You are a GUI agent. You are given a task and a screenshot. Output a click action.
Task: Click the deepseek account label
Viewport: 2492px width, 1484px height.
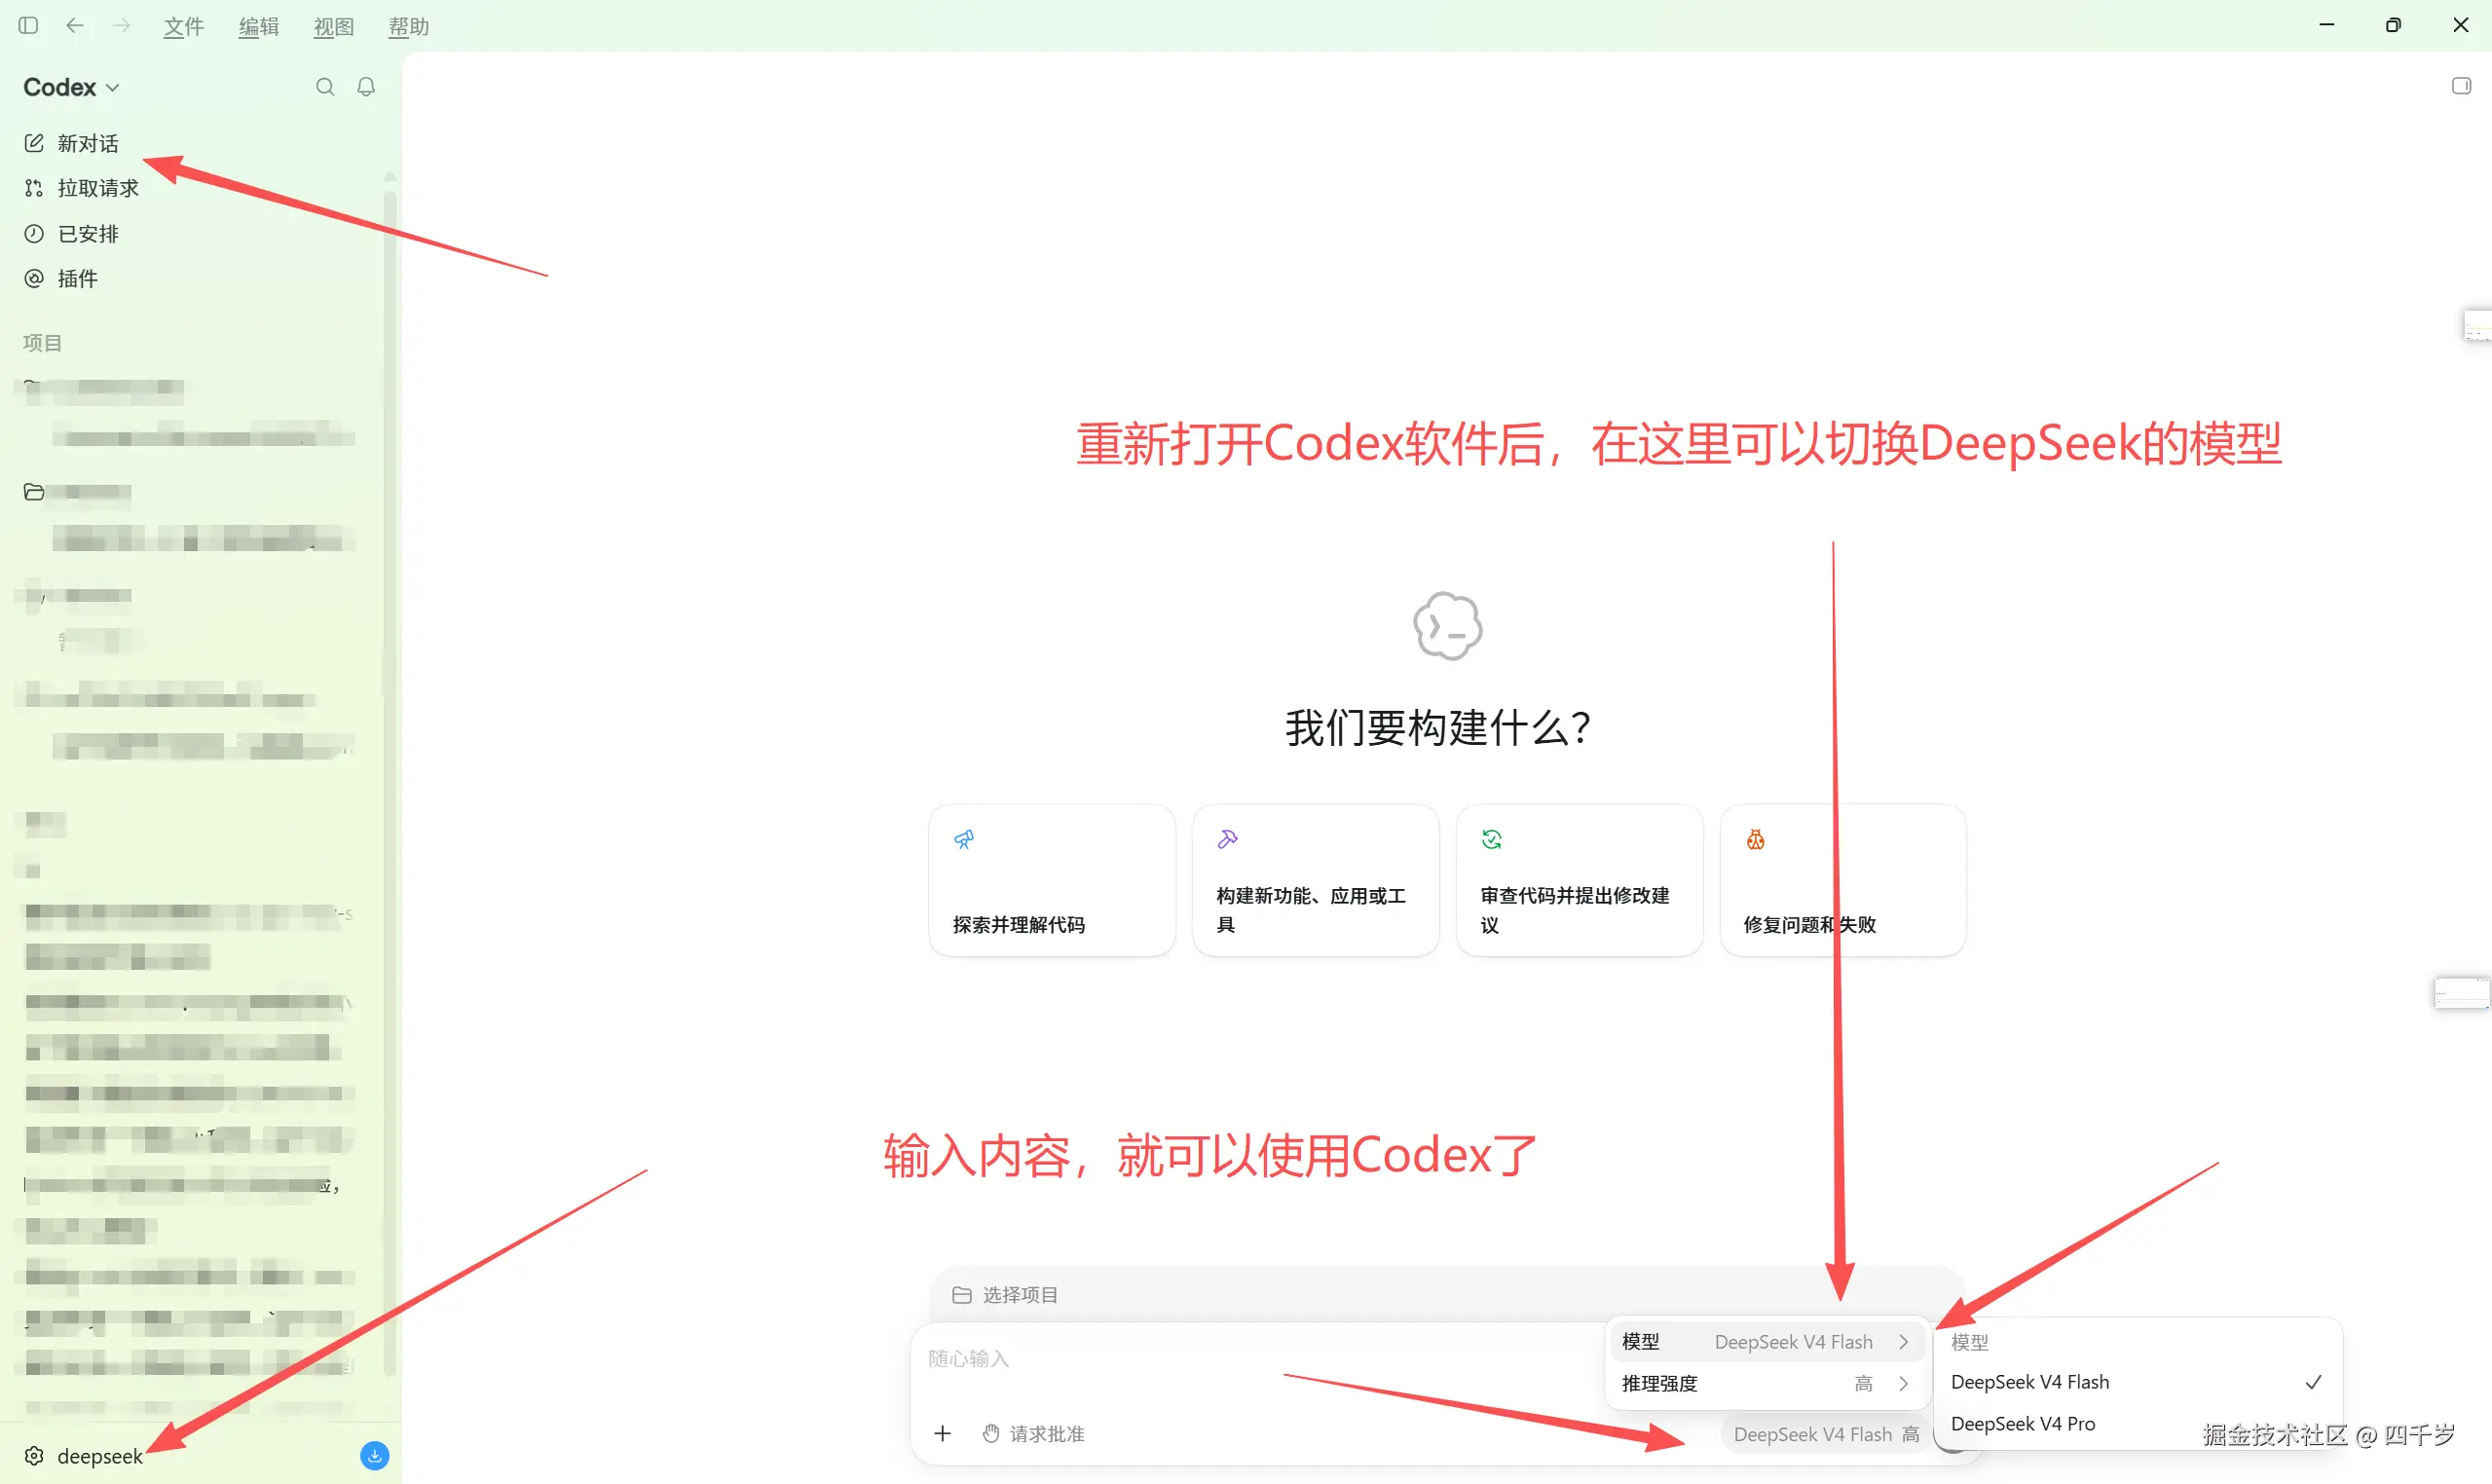(x=100, y=1455)
